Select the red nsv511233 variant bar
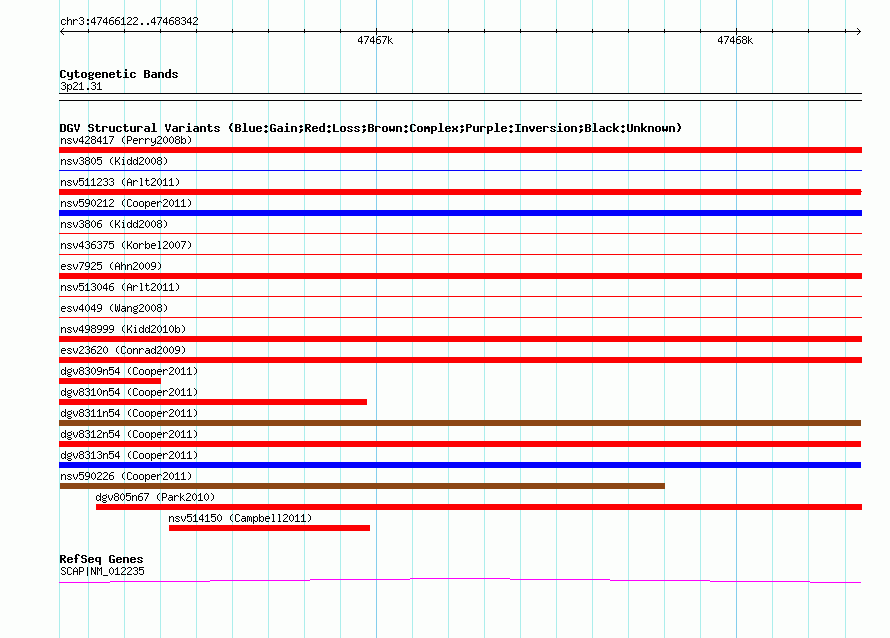Viewport: 890px width, 638px height. (460, 192)
